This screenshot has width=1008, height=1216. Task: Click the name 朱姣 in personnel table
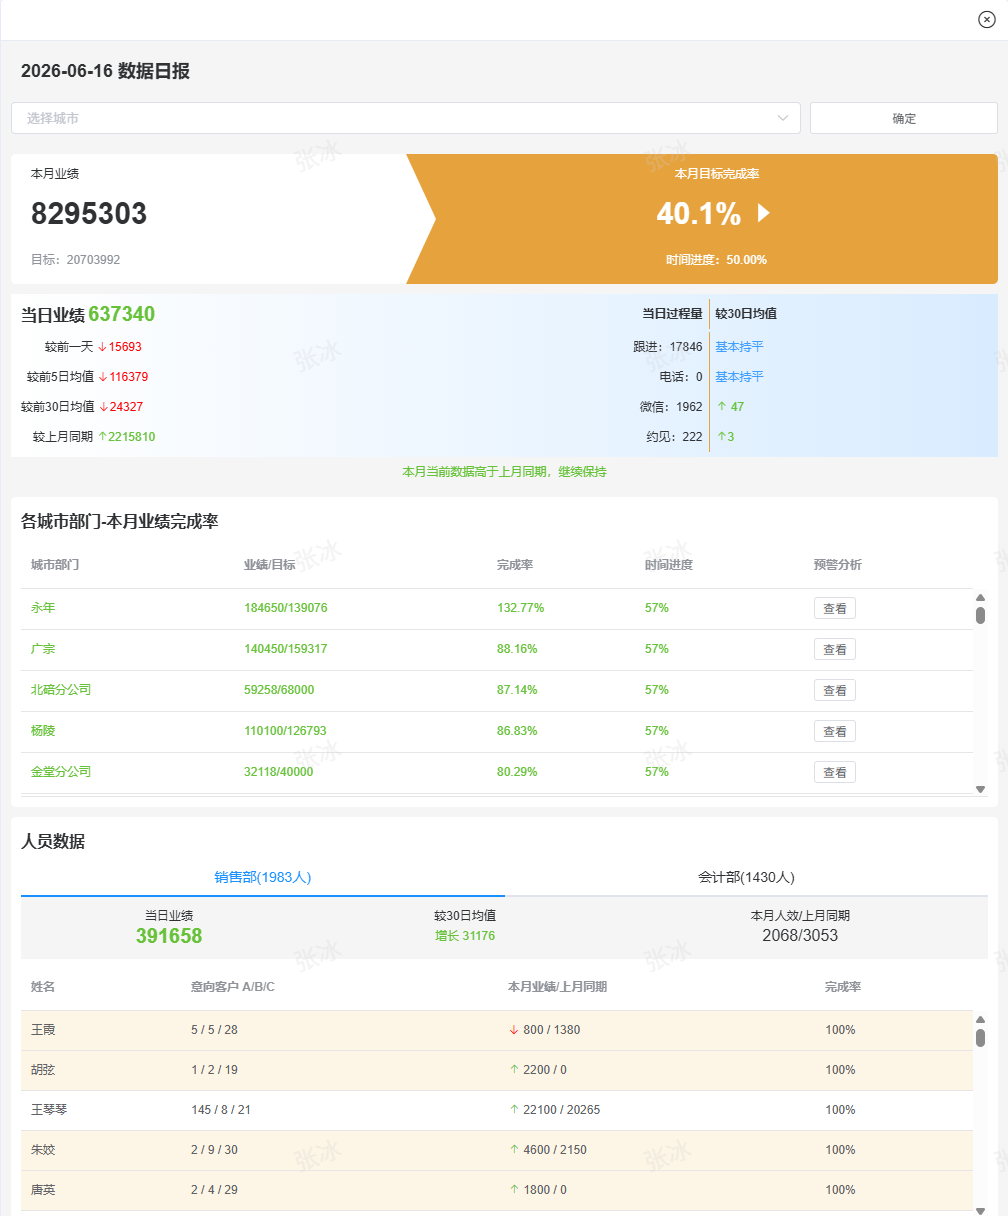tap(43, 1150)
